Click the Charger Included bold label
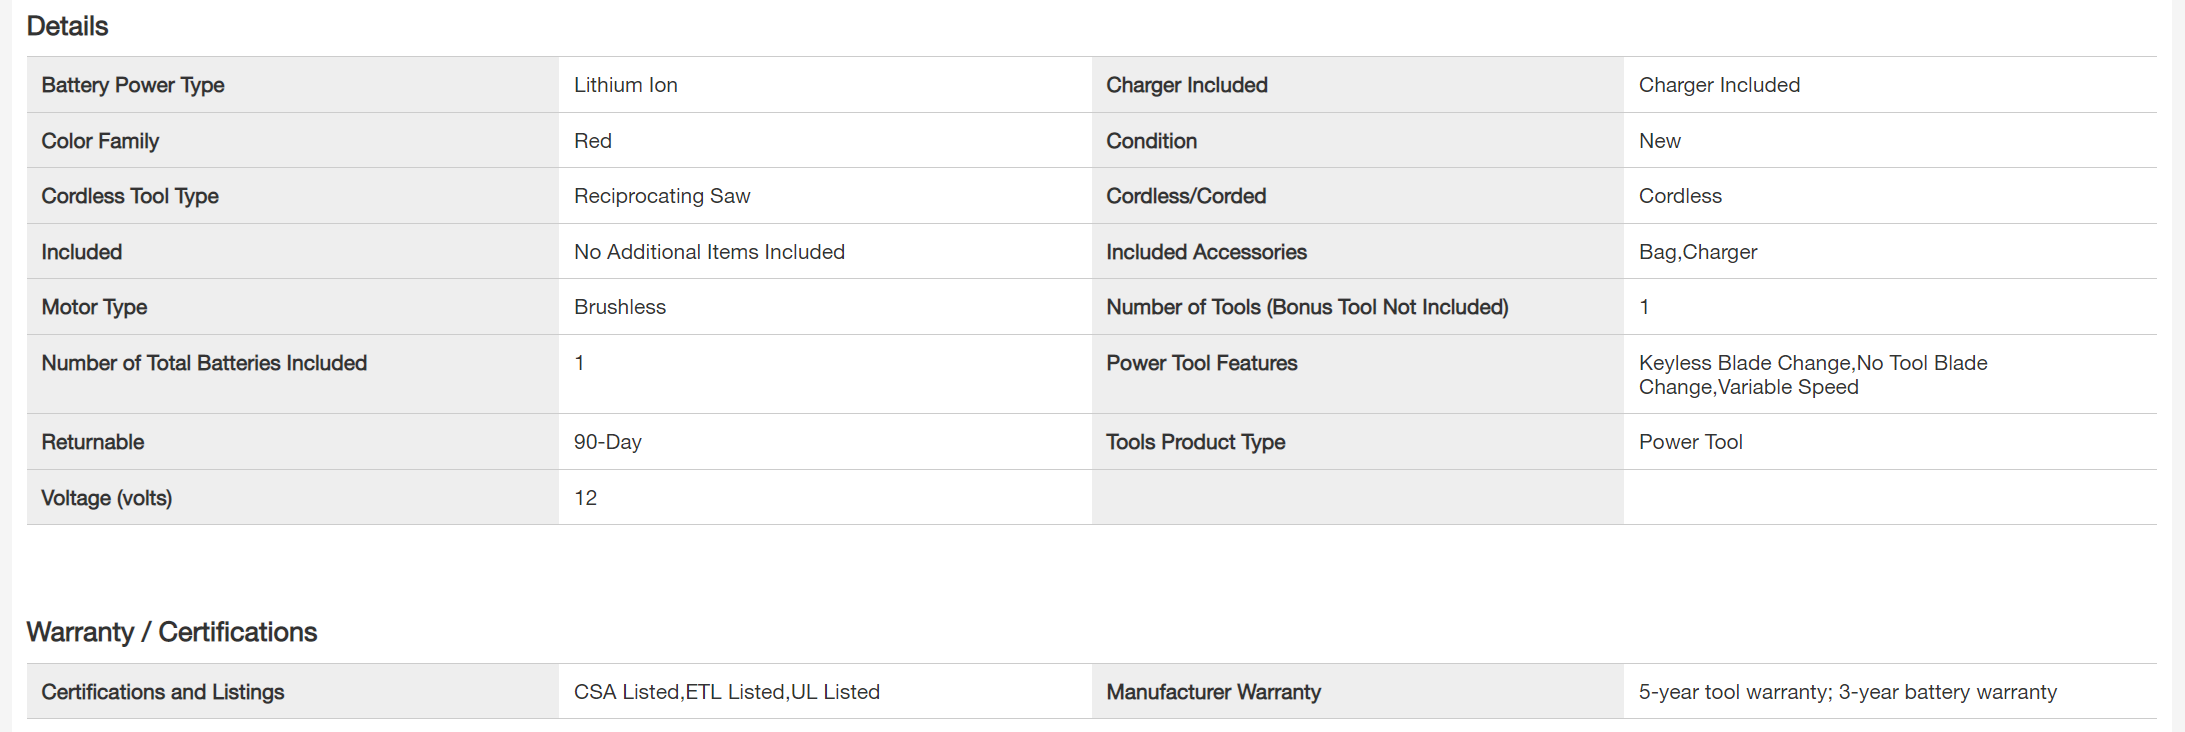Screen dimensions: 2185x732 tap(1186, 85)
